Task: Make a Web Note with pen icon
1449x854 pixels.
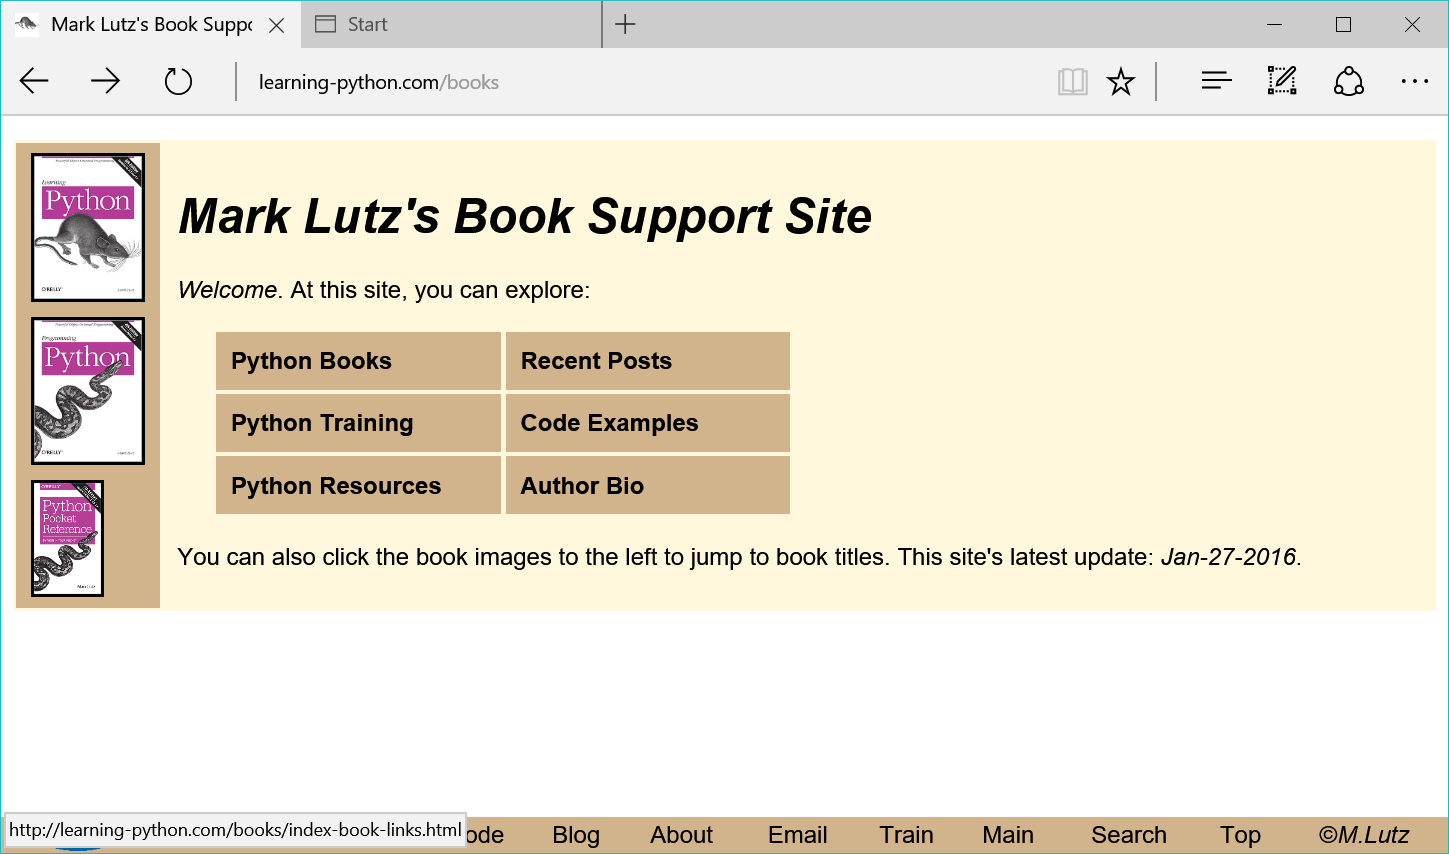Action: point(1282,81)
